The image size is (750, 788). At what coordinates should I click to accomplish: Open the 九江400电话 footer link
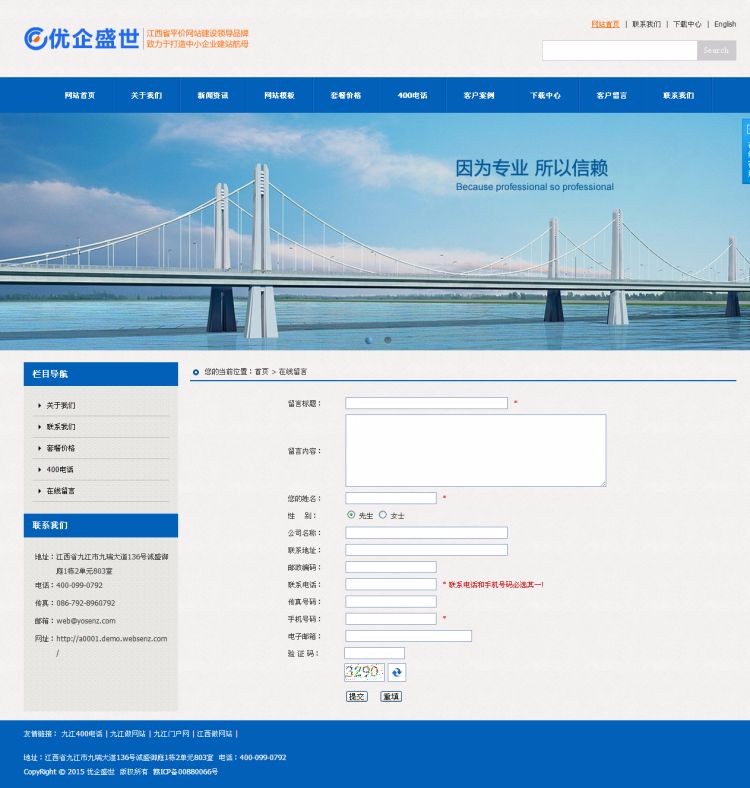[x=81, y=734]
